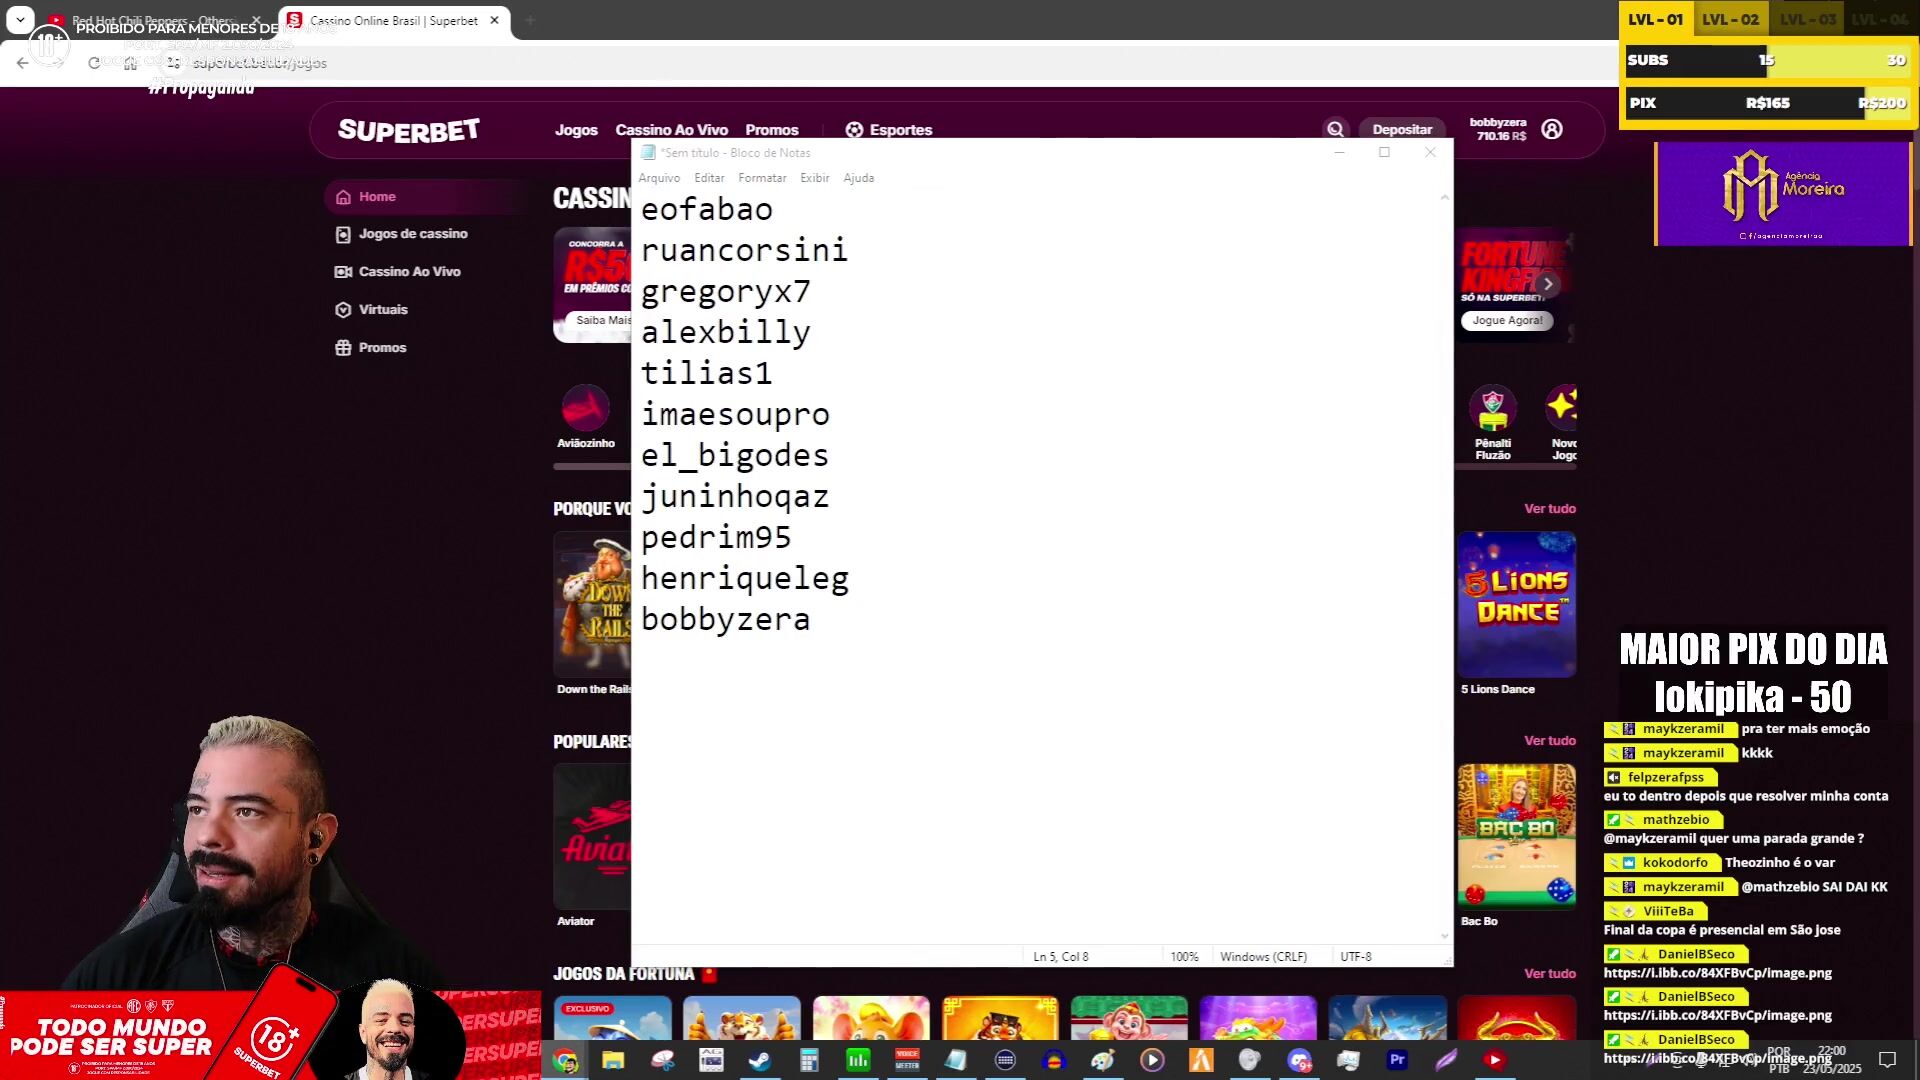The width and height of the screenshot is (1920, 1080).
Task: Open the Down the Rails game thumbnail
Action: tap(593, 604)
